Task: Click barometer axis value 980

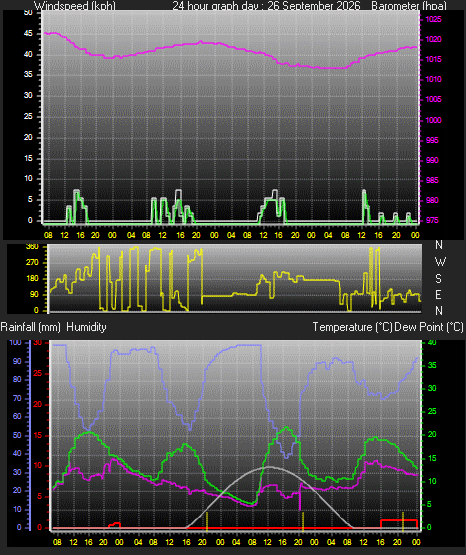Action: (x=432, y=200)
